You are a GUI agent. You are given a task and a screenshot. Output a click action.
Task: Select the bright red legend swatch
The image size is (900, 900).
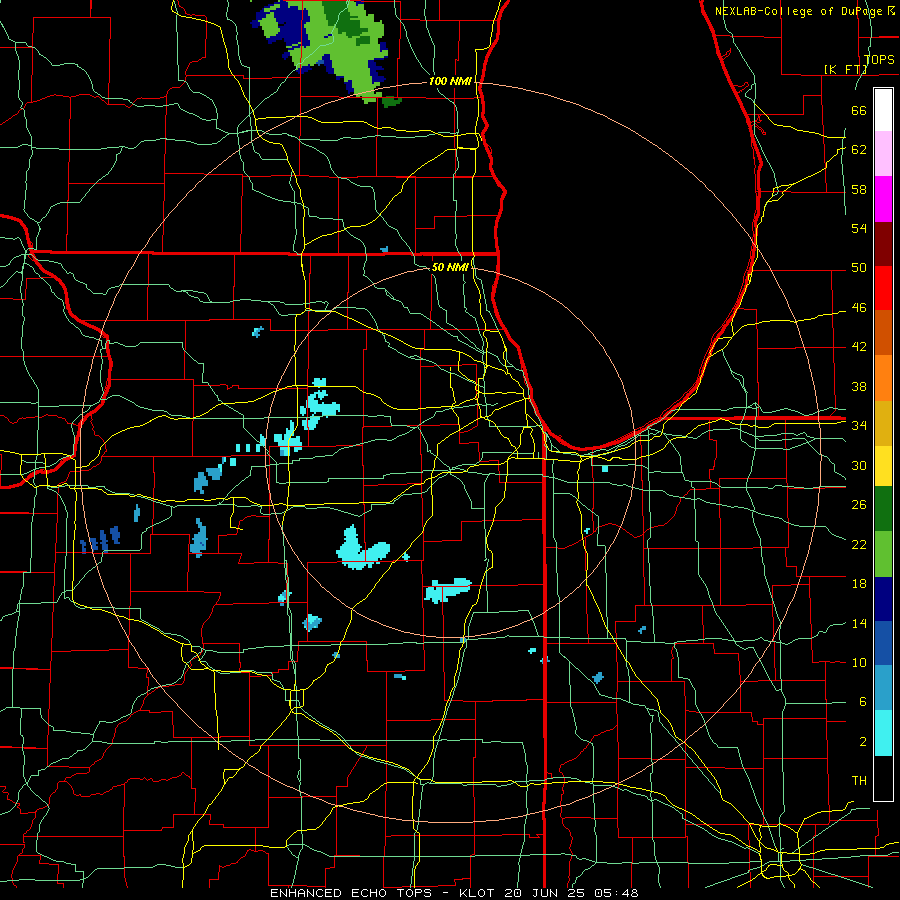883,288
